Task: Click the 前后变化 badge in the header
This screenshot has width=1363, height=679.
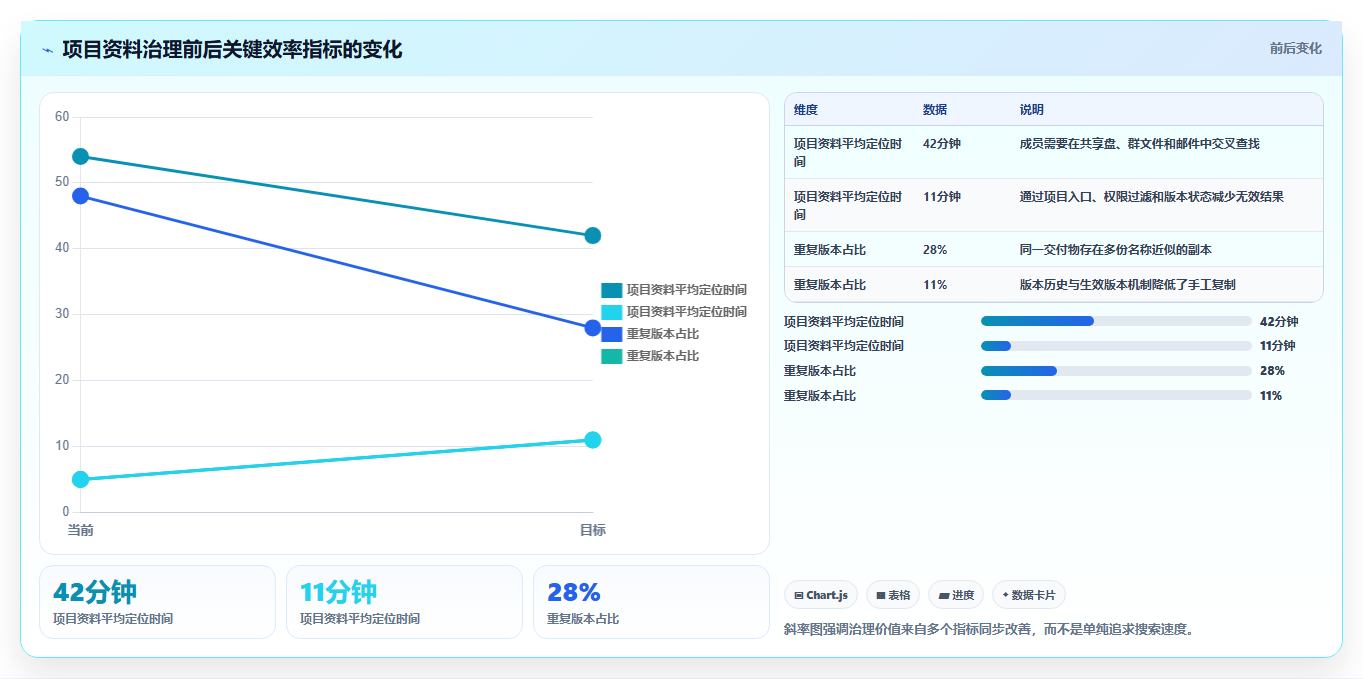Action: coord(1295,48)
